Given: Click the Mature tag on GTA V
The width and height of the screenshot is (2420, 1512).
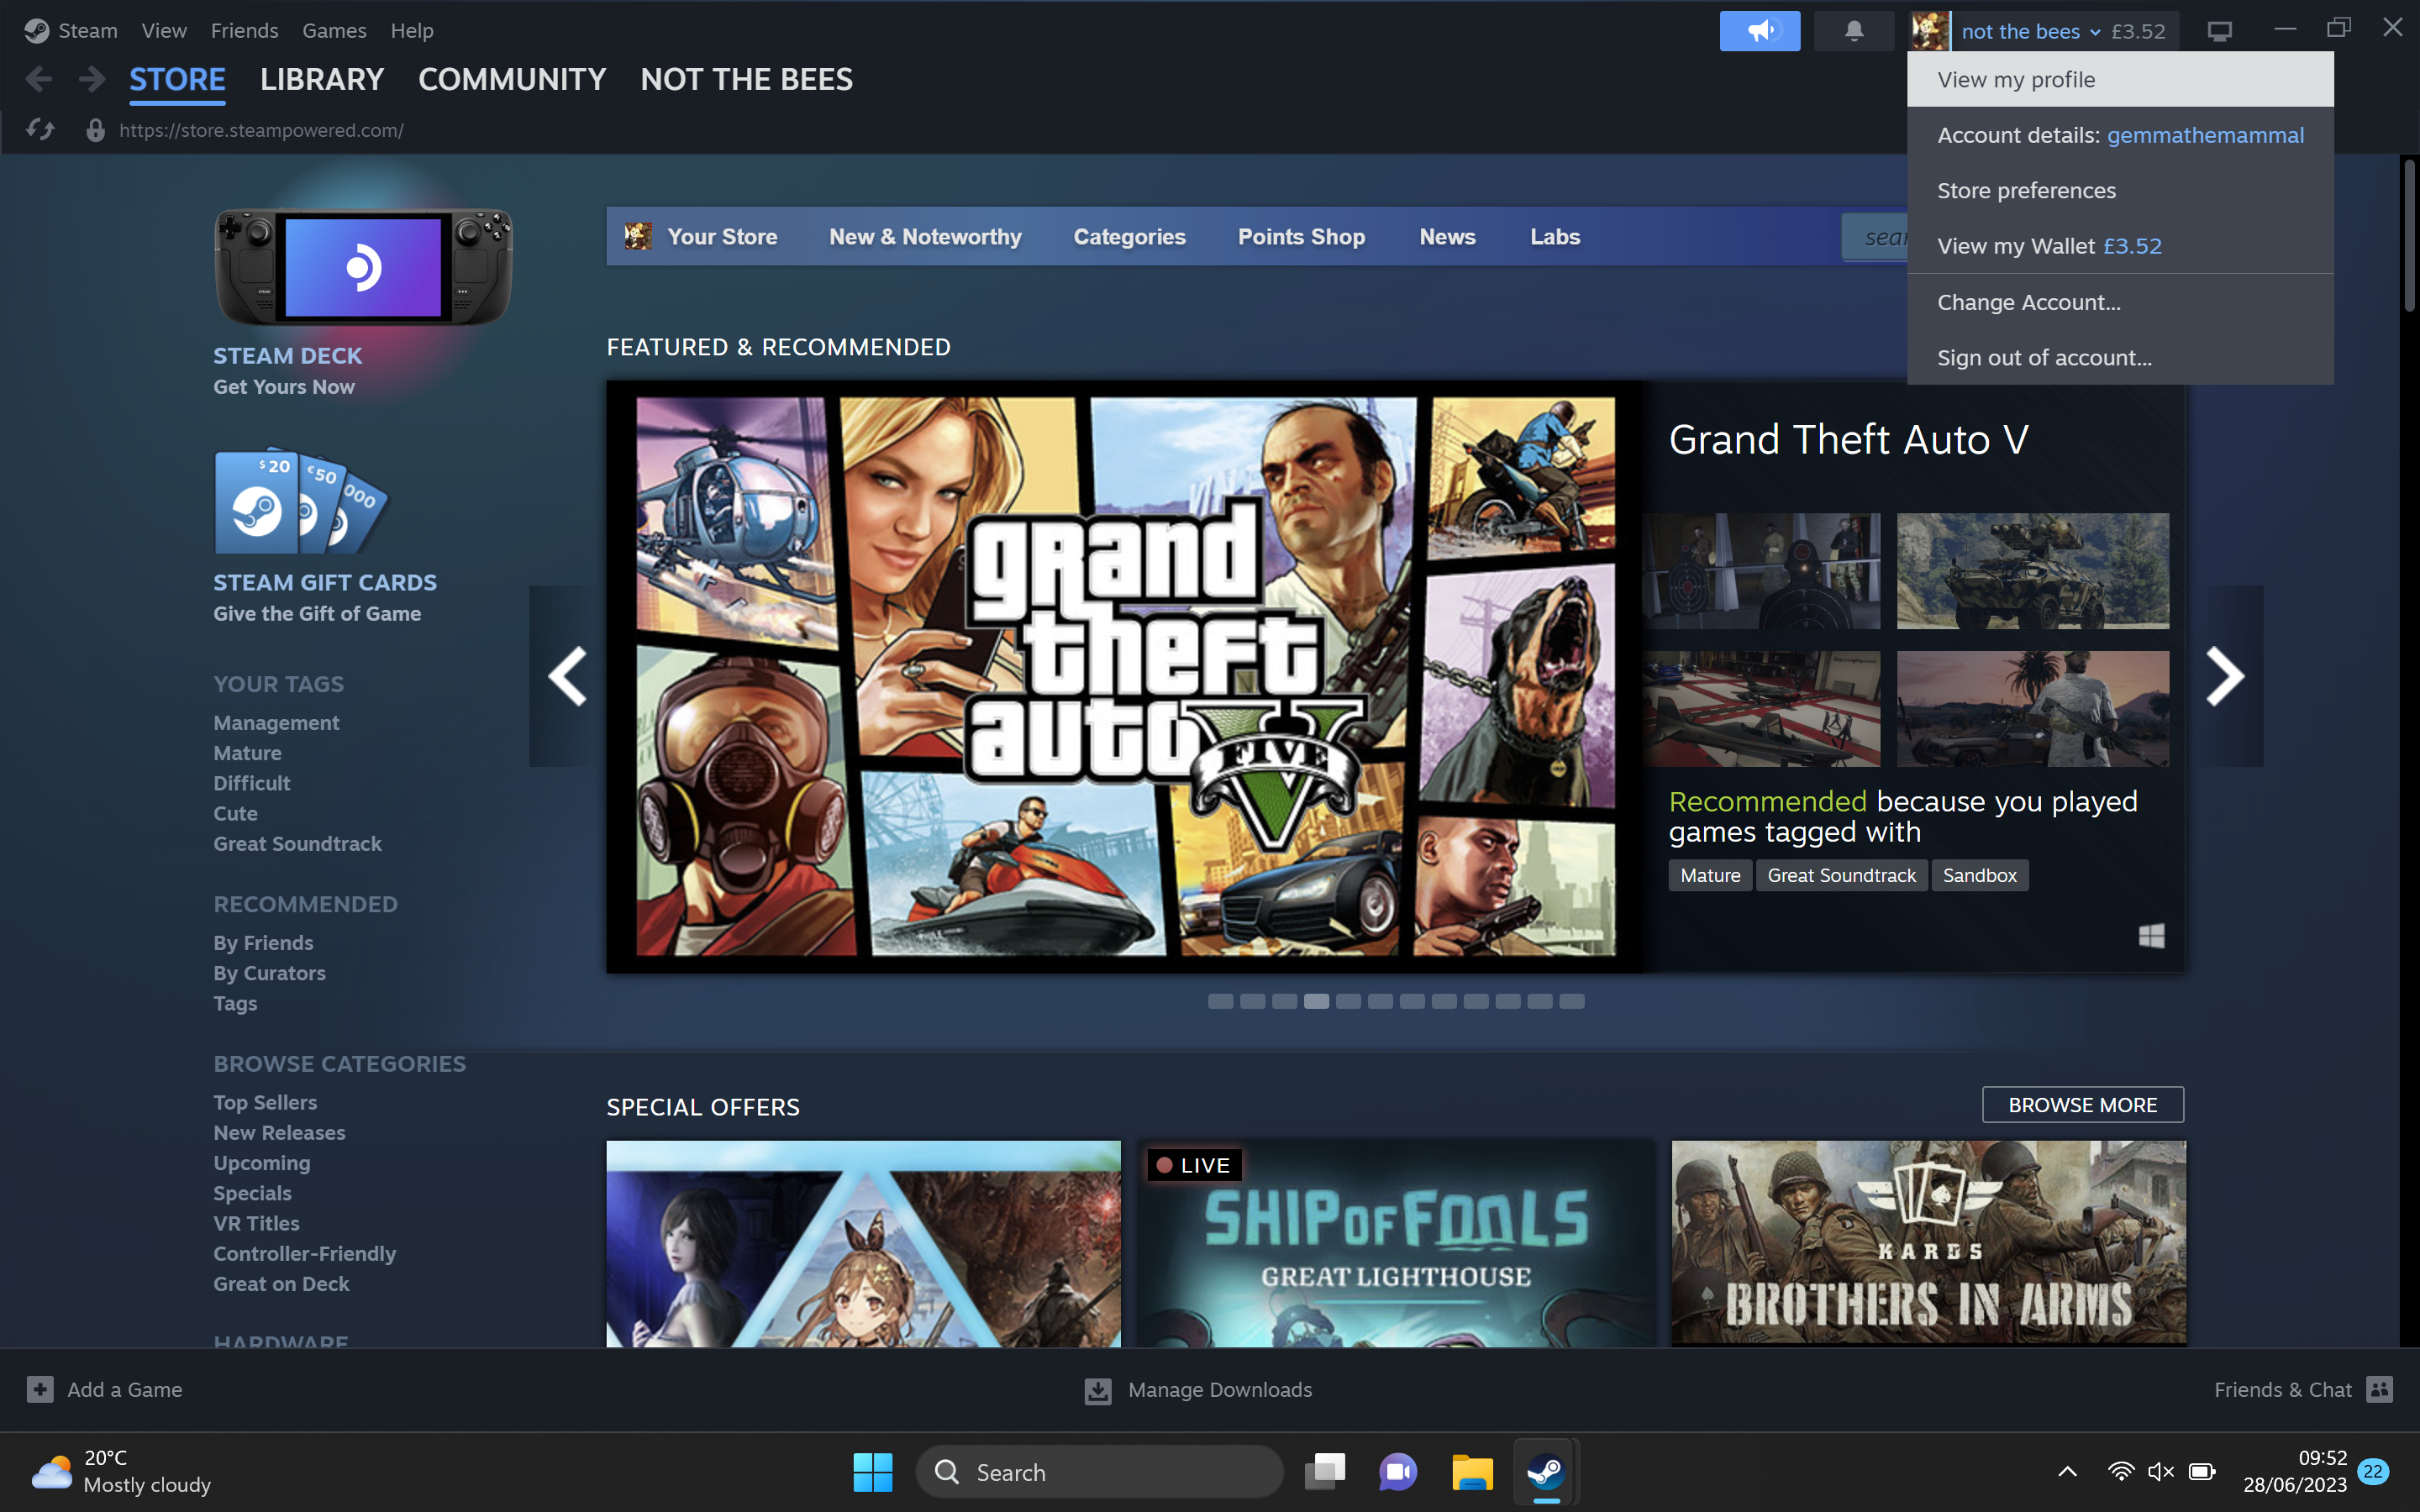Looking at the screenshot, I should coord(1710,875).
